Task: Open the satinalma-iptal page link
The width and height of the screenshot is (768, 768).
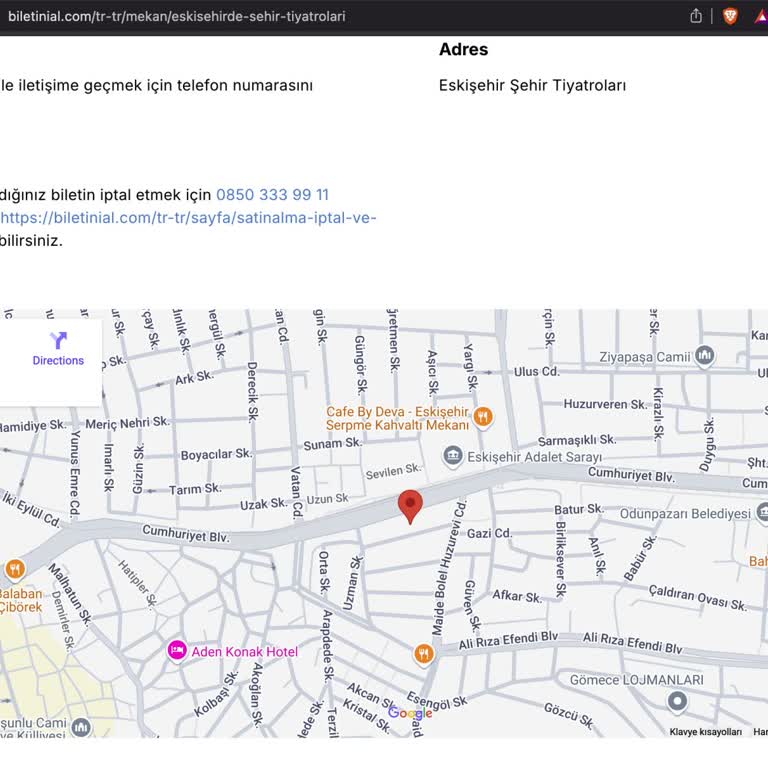Action: pyautogui.click(x=188, y=218)
